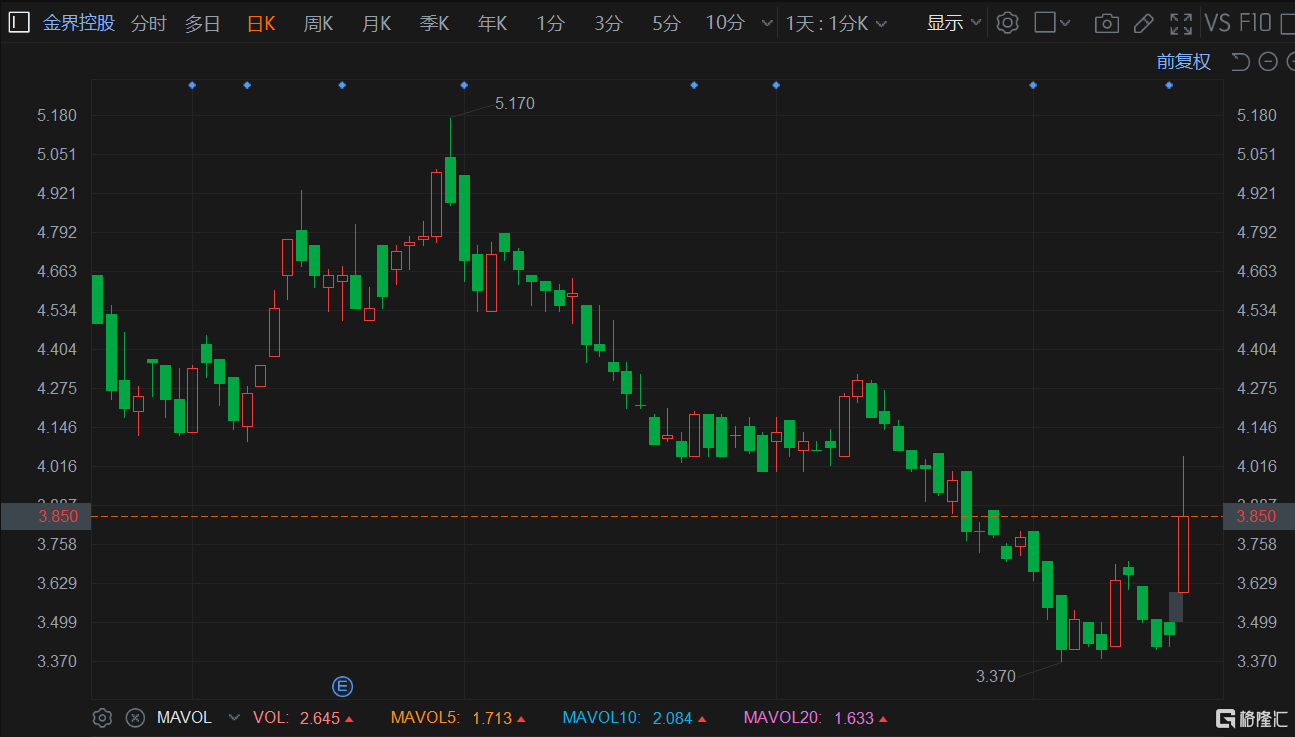Change the 前复权 adjustment setting
This screenshot has height=737, width=1295.
(1184, 62)
